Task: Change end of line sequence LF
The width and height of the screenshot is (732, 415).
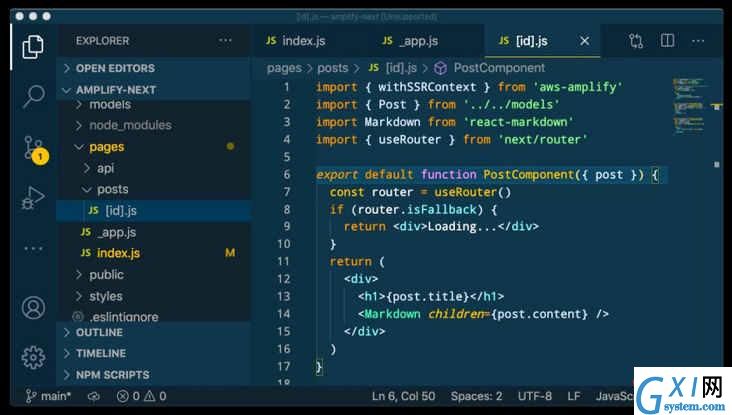Action: 574,396
